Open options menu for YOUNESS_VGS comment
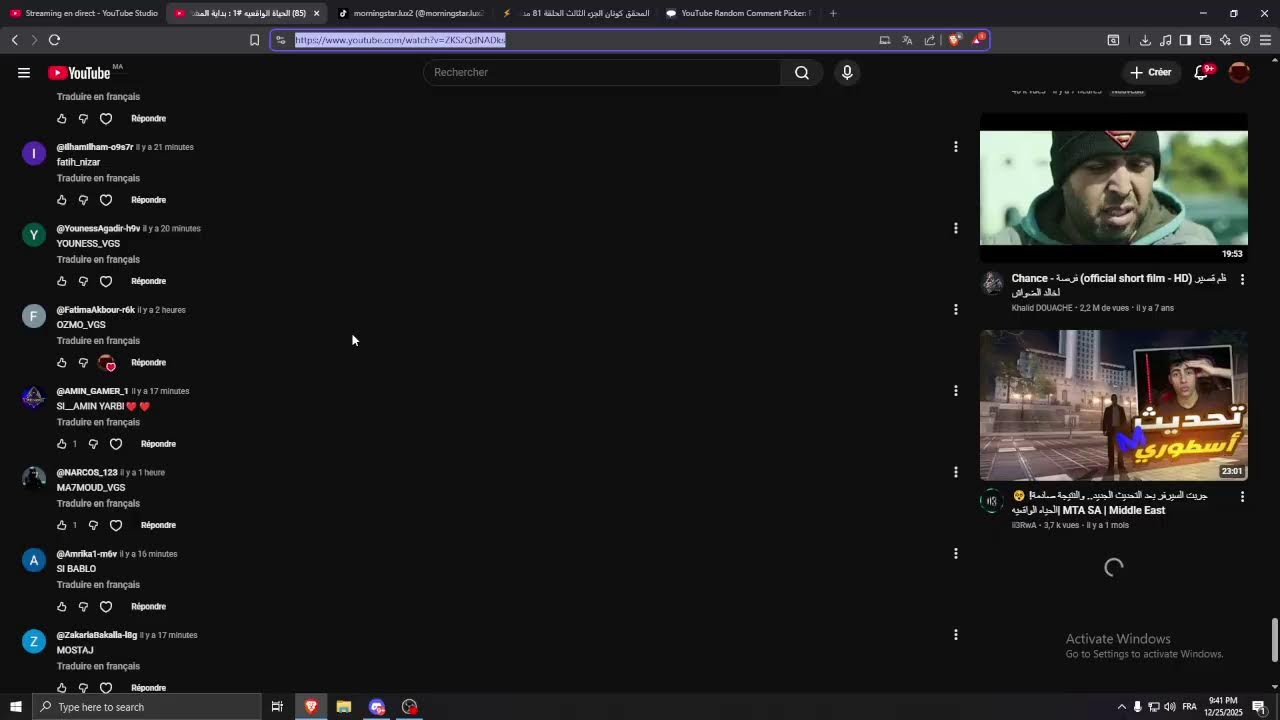Screen dimensions: 1280x720 955,228
